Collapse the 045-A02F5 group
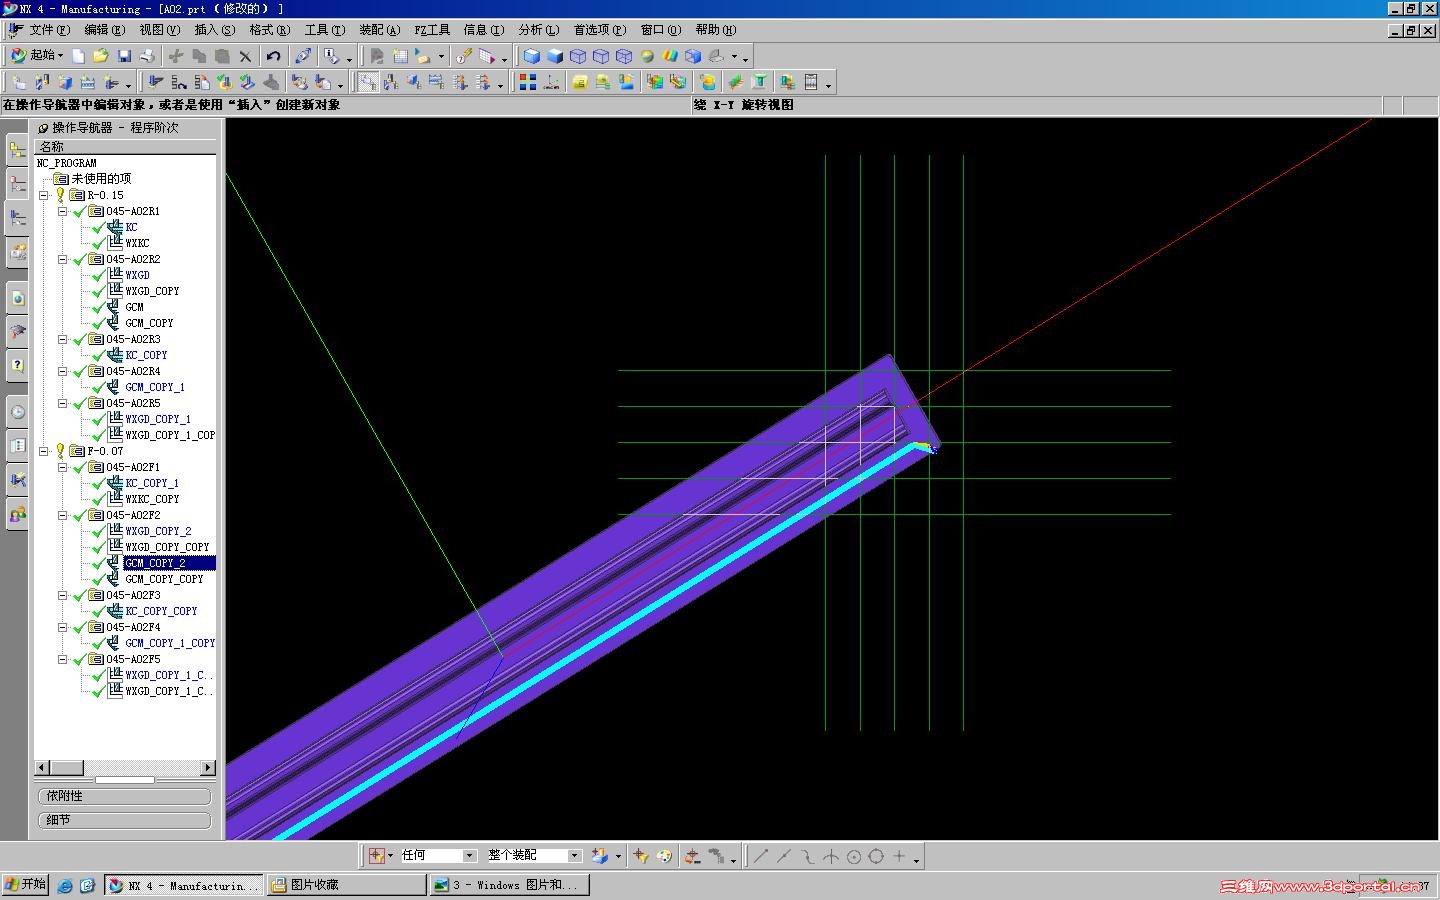Viewport: 1440px width, 900px height. (62, 659)
